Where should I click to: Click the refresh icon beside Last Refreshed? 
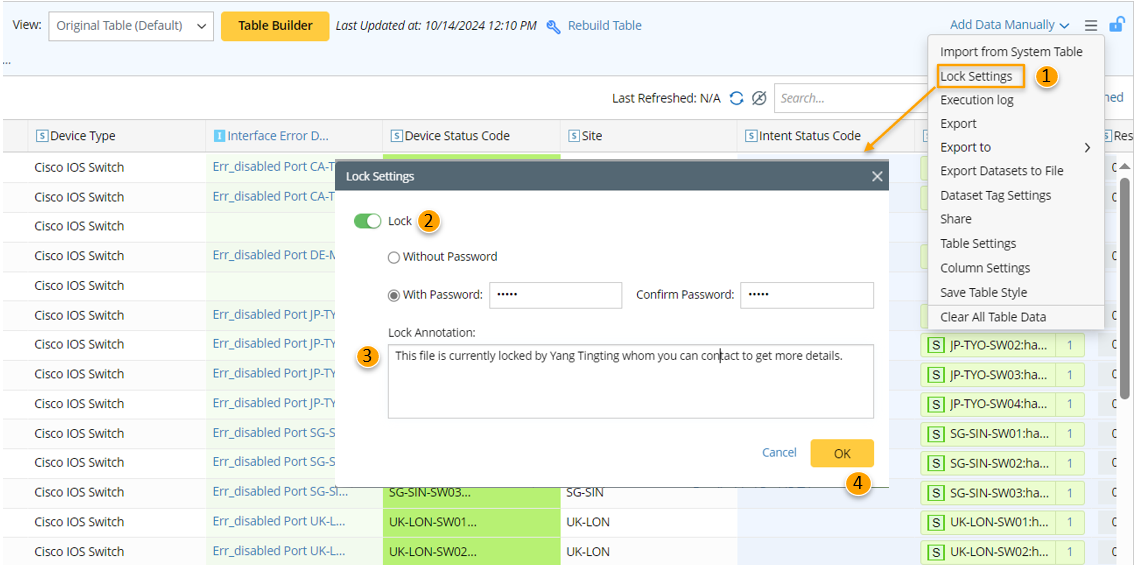737,98
